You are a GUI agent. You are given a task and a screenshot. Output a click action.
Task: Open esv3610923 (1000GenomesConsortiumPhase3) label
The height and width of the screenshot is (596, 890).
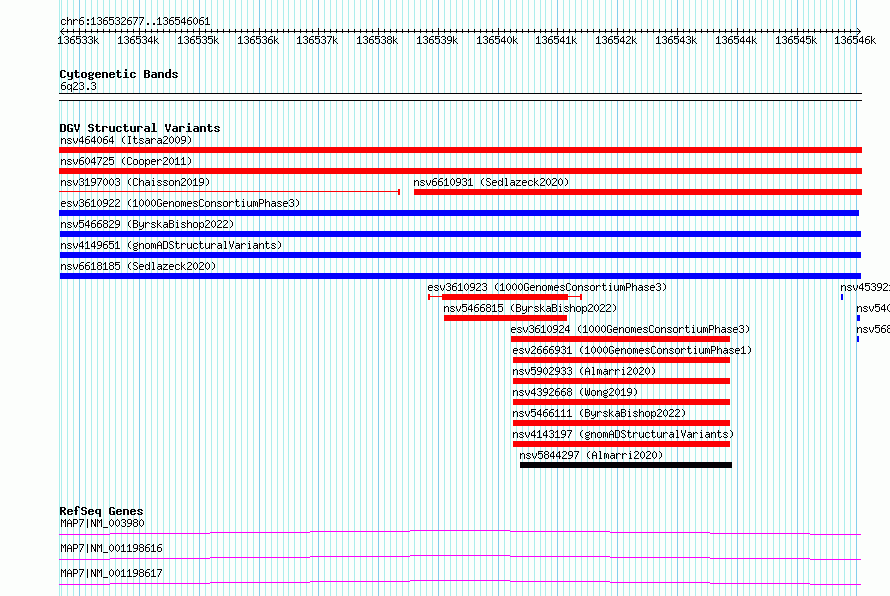click(x=547, y=287)
